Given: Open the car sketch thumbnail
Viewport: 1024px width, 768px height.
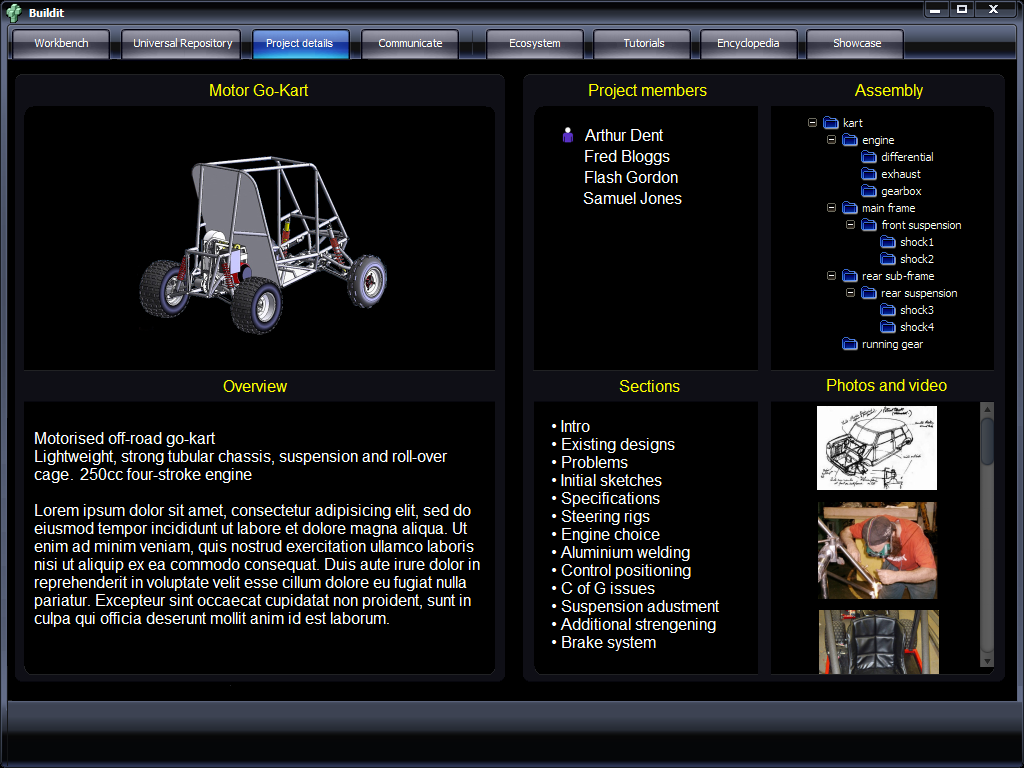Looking at the screenshot, I should click(876, 447).
